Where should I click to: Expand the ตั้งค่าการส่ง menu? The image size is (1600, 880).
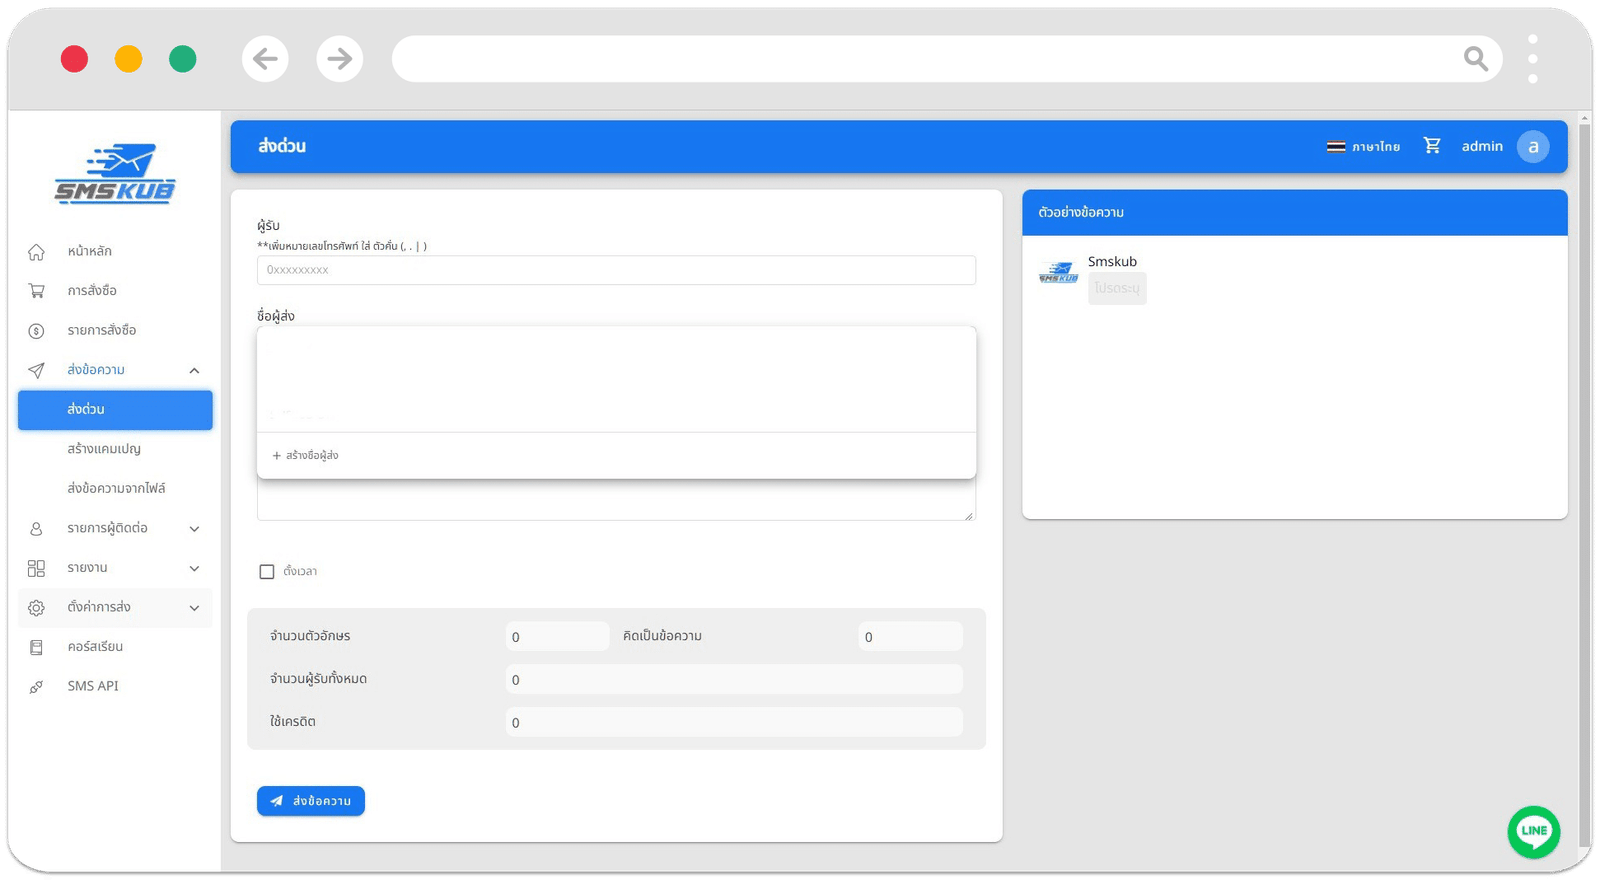[194, 607]
